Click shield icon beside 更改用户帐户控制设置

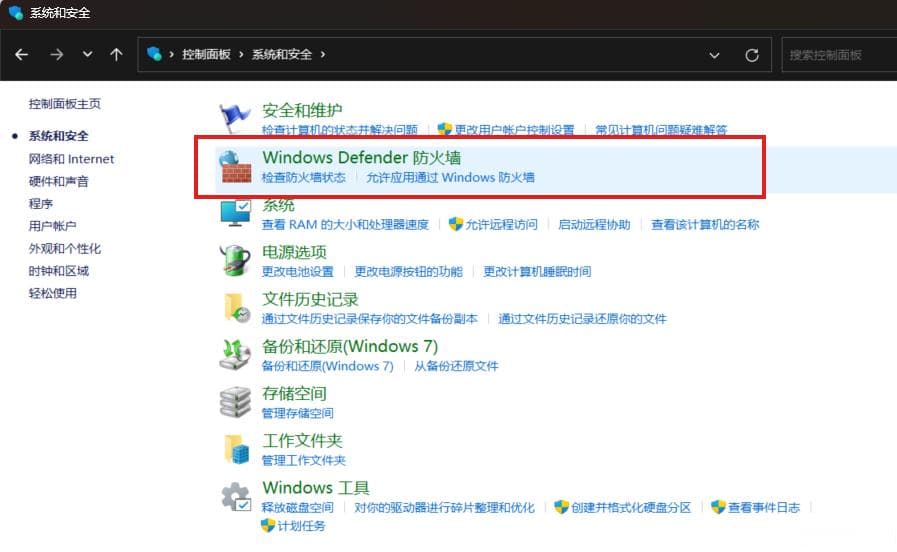click(444, 129)
